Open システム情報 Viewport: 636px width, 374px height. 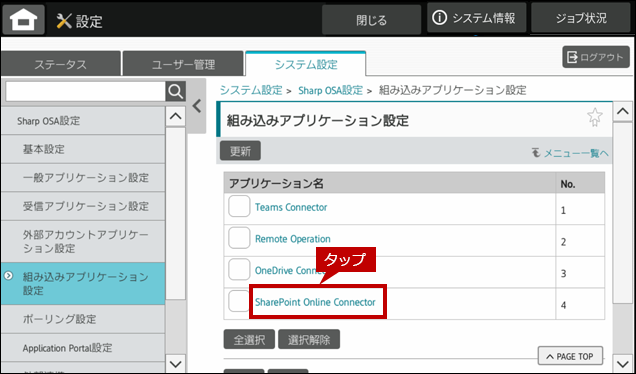click(x=477, y=18)
